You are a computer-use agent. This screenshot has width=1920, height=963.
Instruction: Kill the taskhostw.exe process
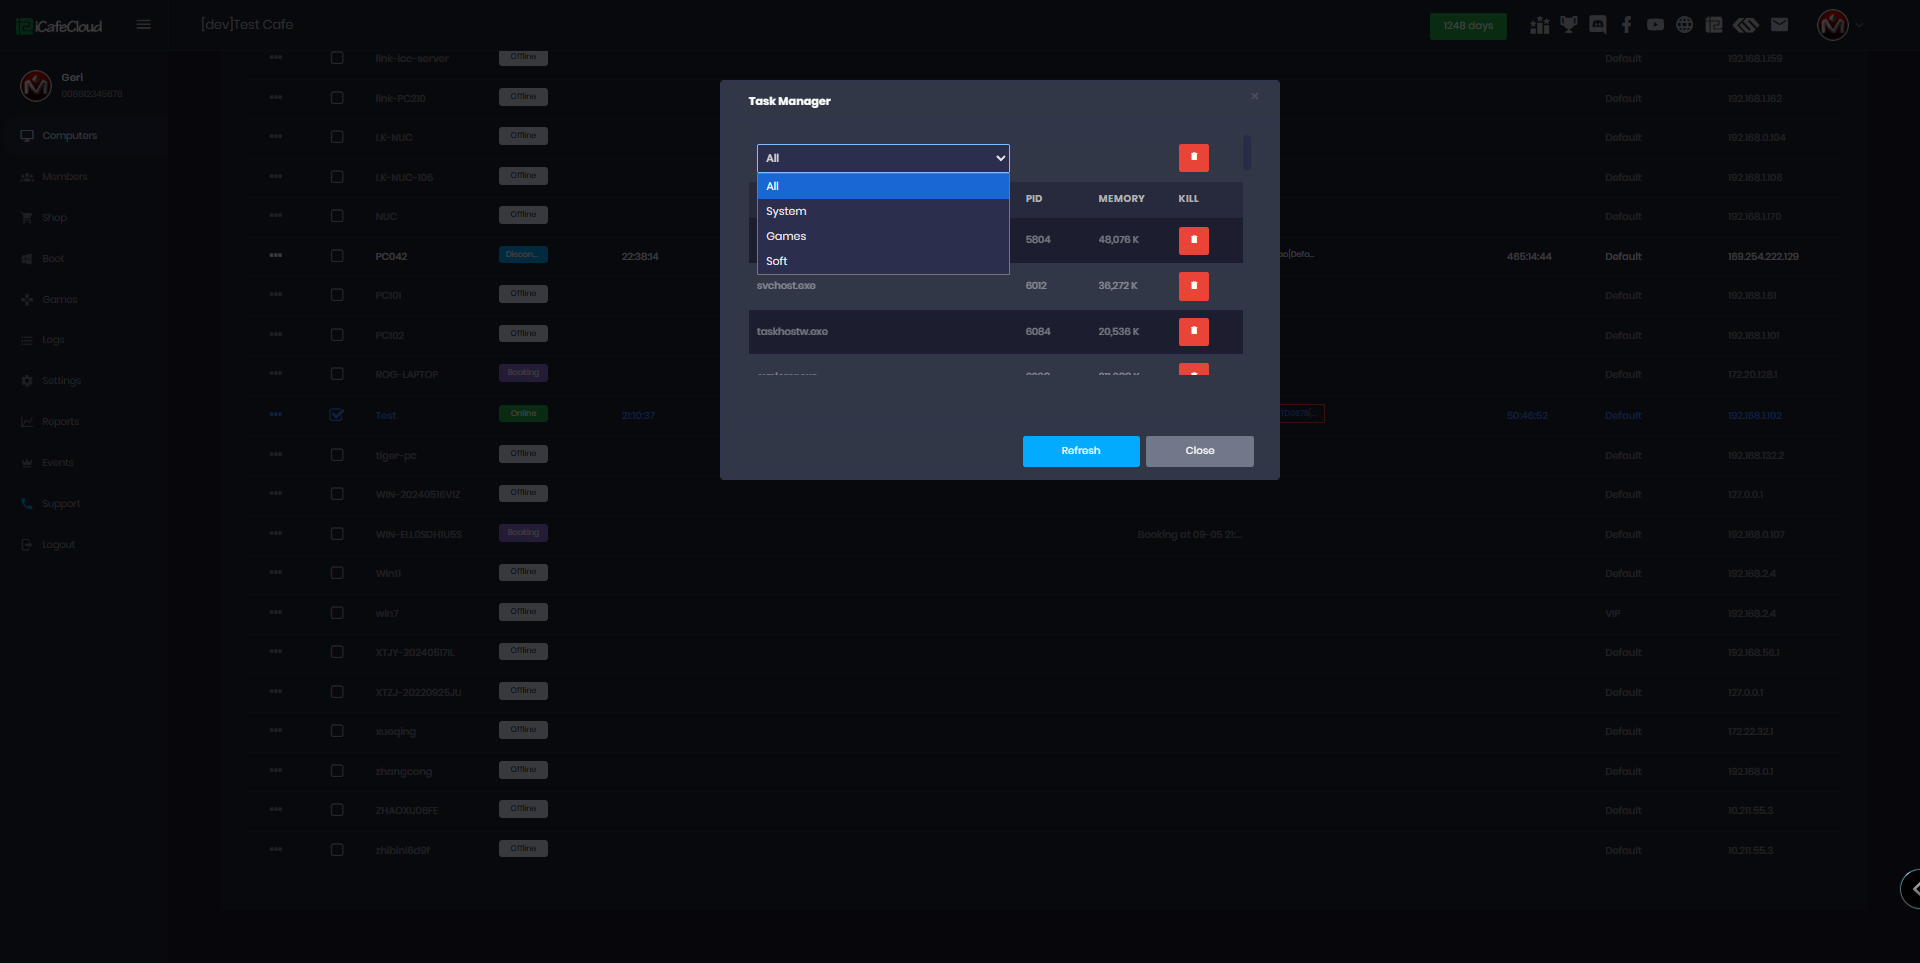(1193, 331)
